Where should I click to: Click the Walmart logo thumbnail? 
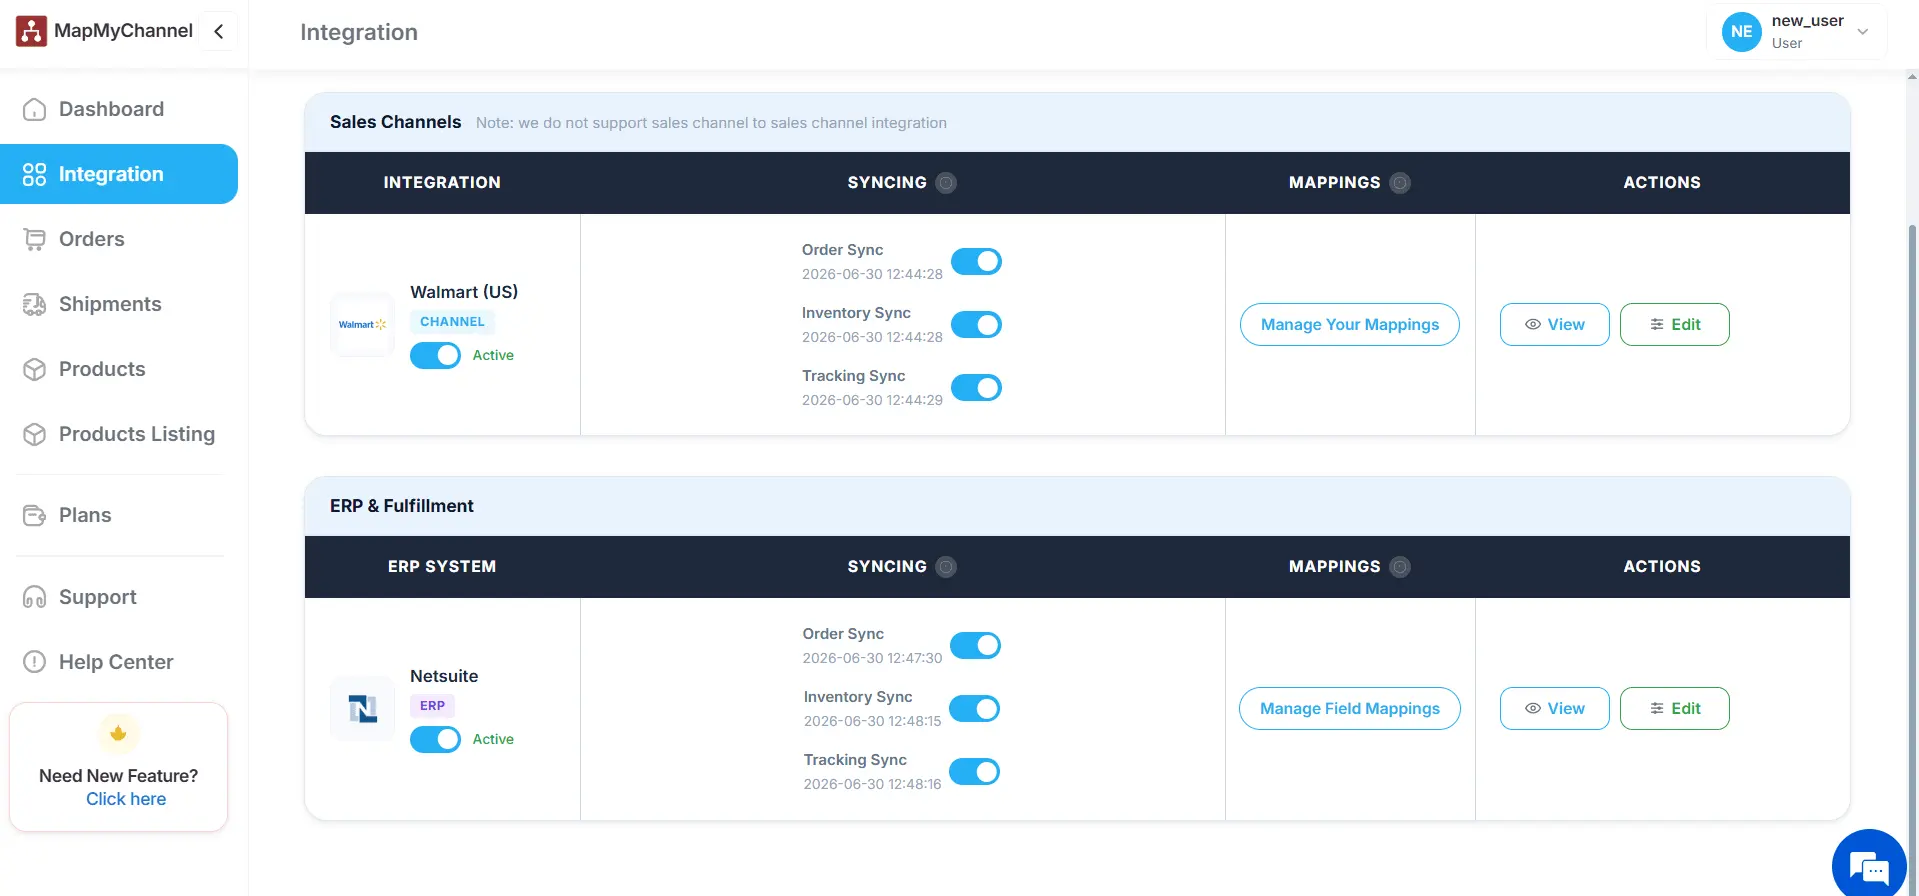tap(362, 324)
